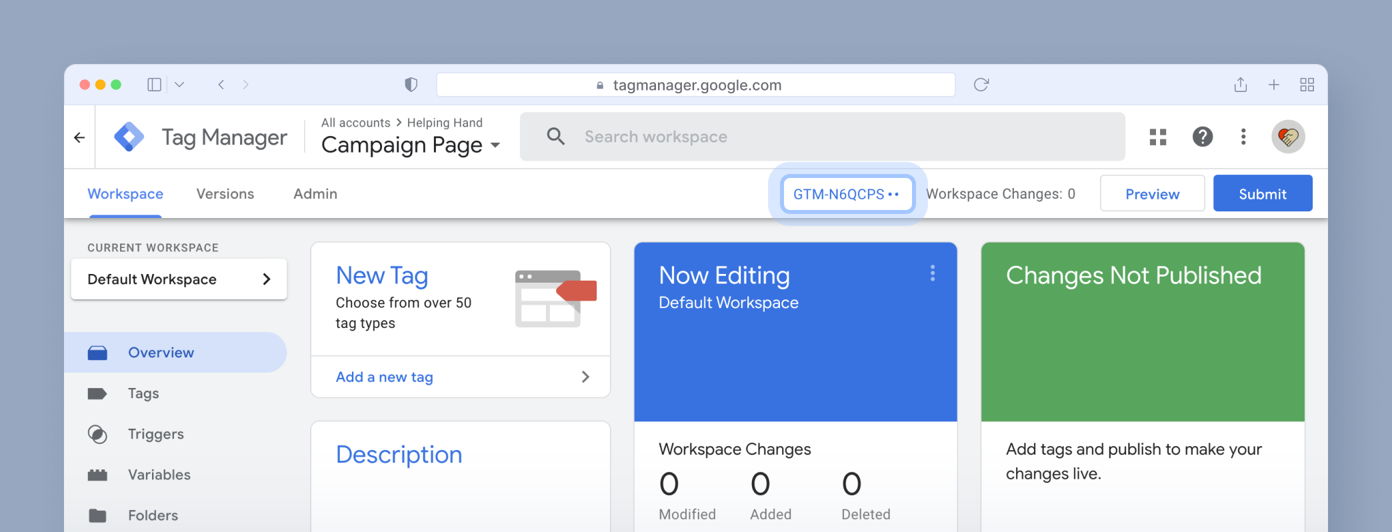
Task: Click the New Tag heading
Action: click(382, 275)
